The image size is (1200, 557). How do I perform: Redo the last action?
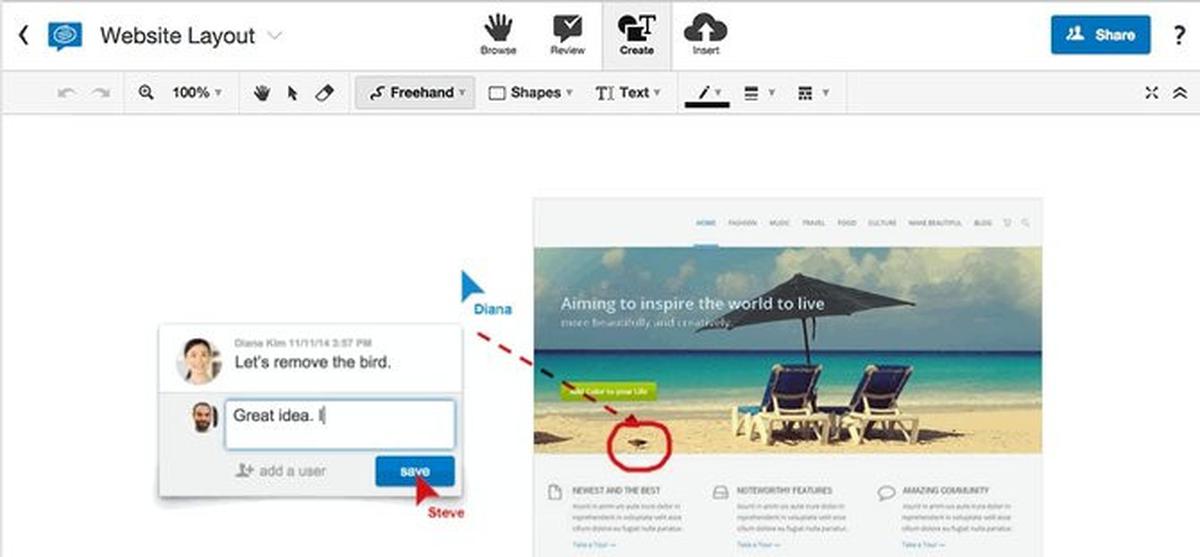tap(100, 92)
